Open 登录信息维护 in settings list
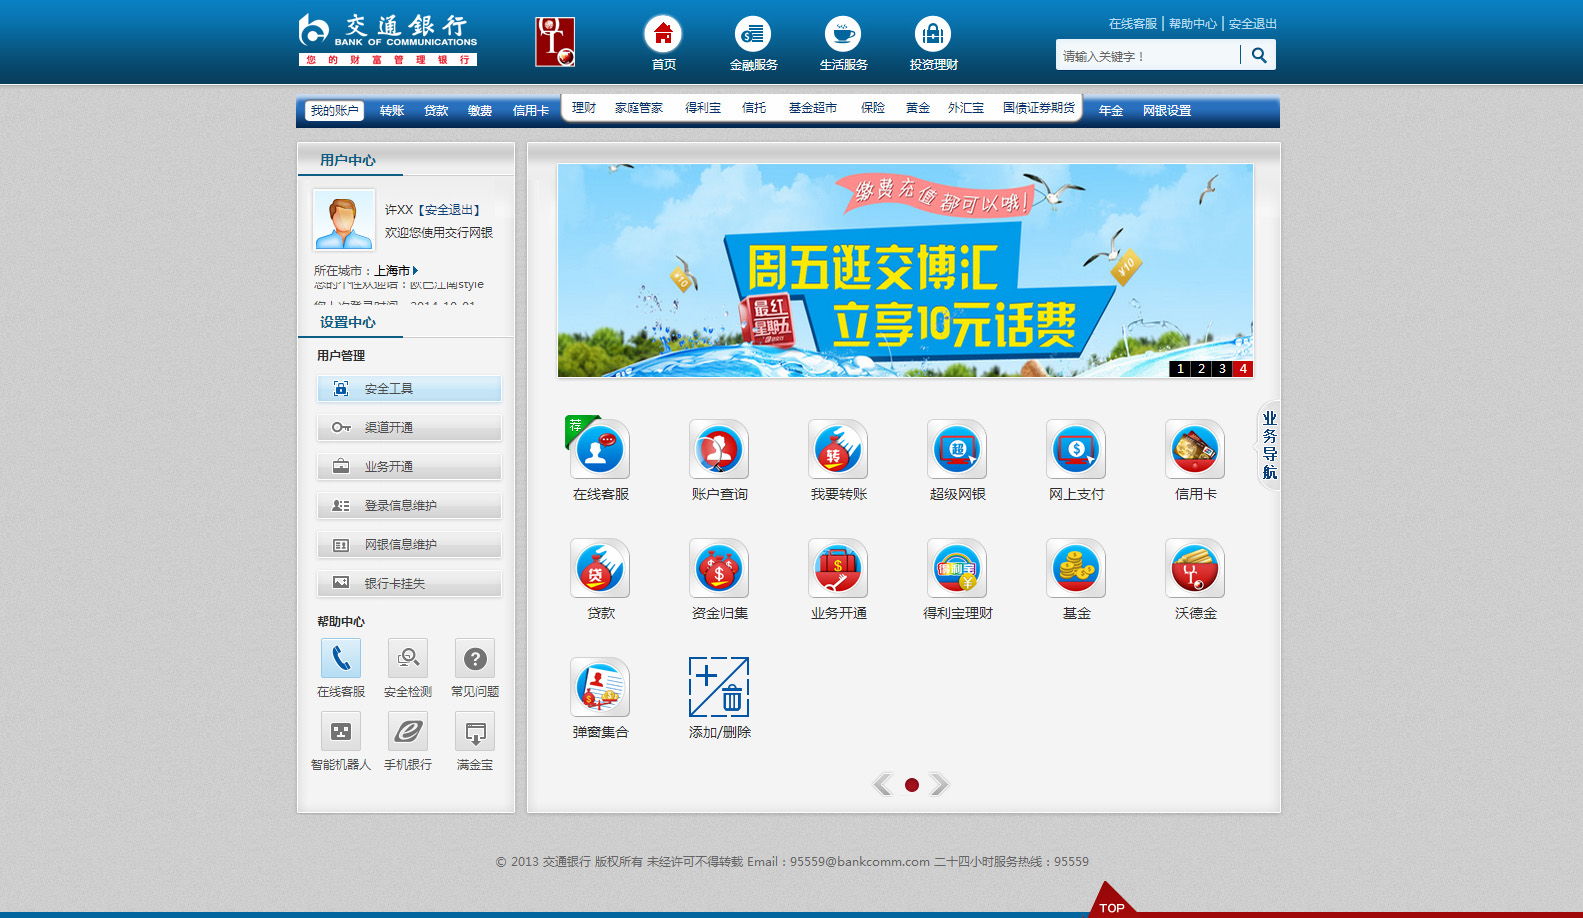 (x=409, y=506)
